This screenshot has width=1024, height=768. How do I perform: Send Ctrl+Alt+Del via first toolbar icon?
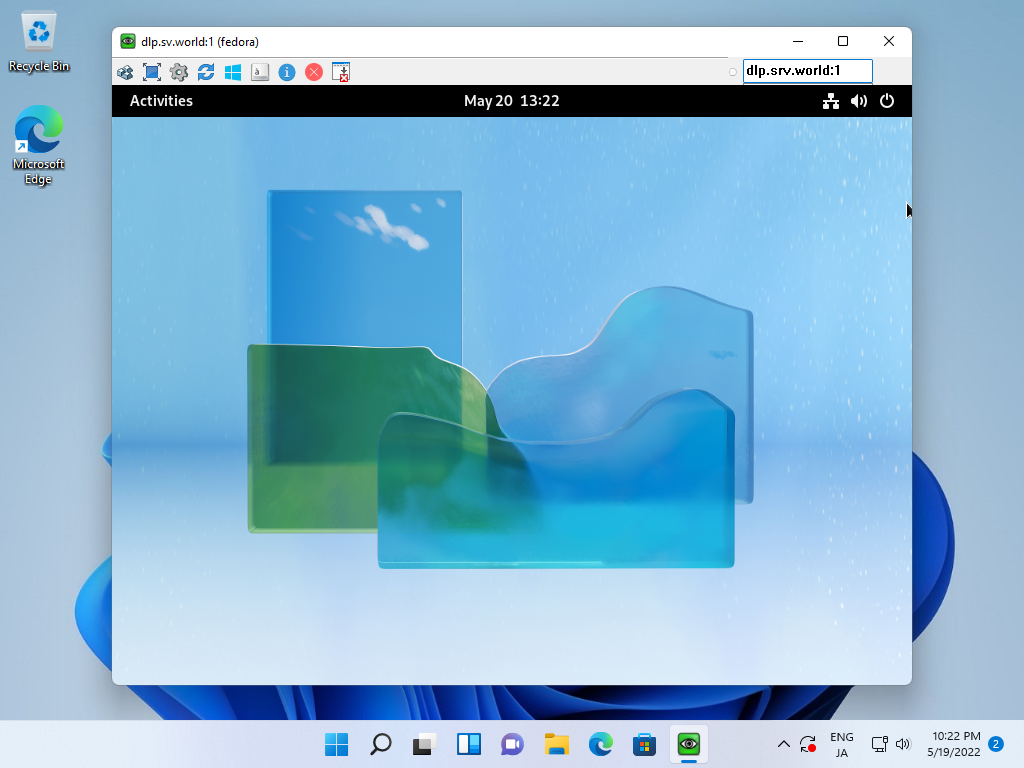pyautogui.click(x=125, y=72)
